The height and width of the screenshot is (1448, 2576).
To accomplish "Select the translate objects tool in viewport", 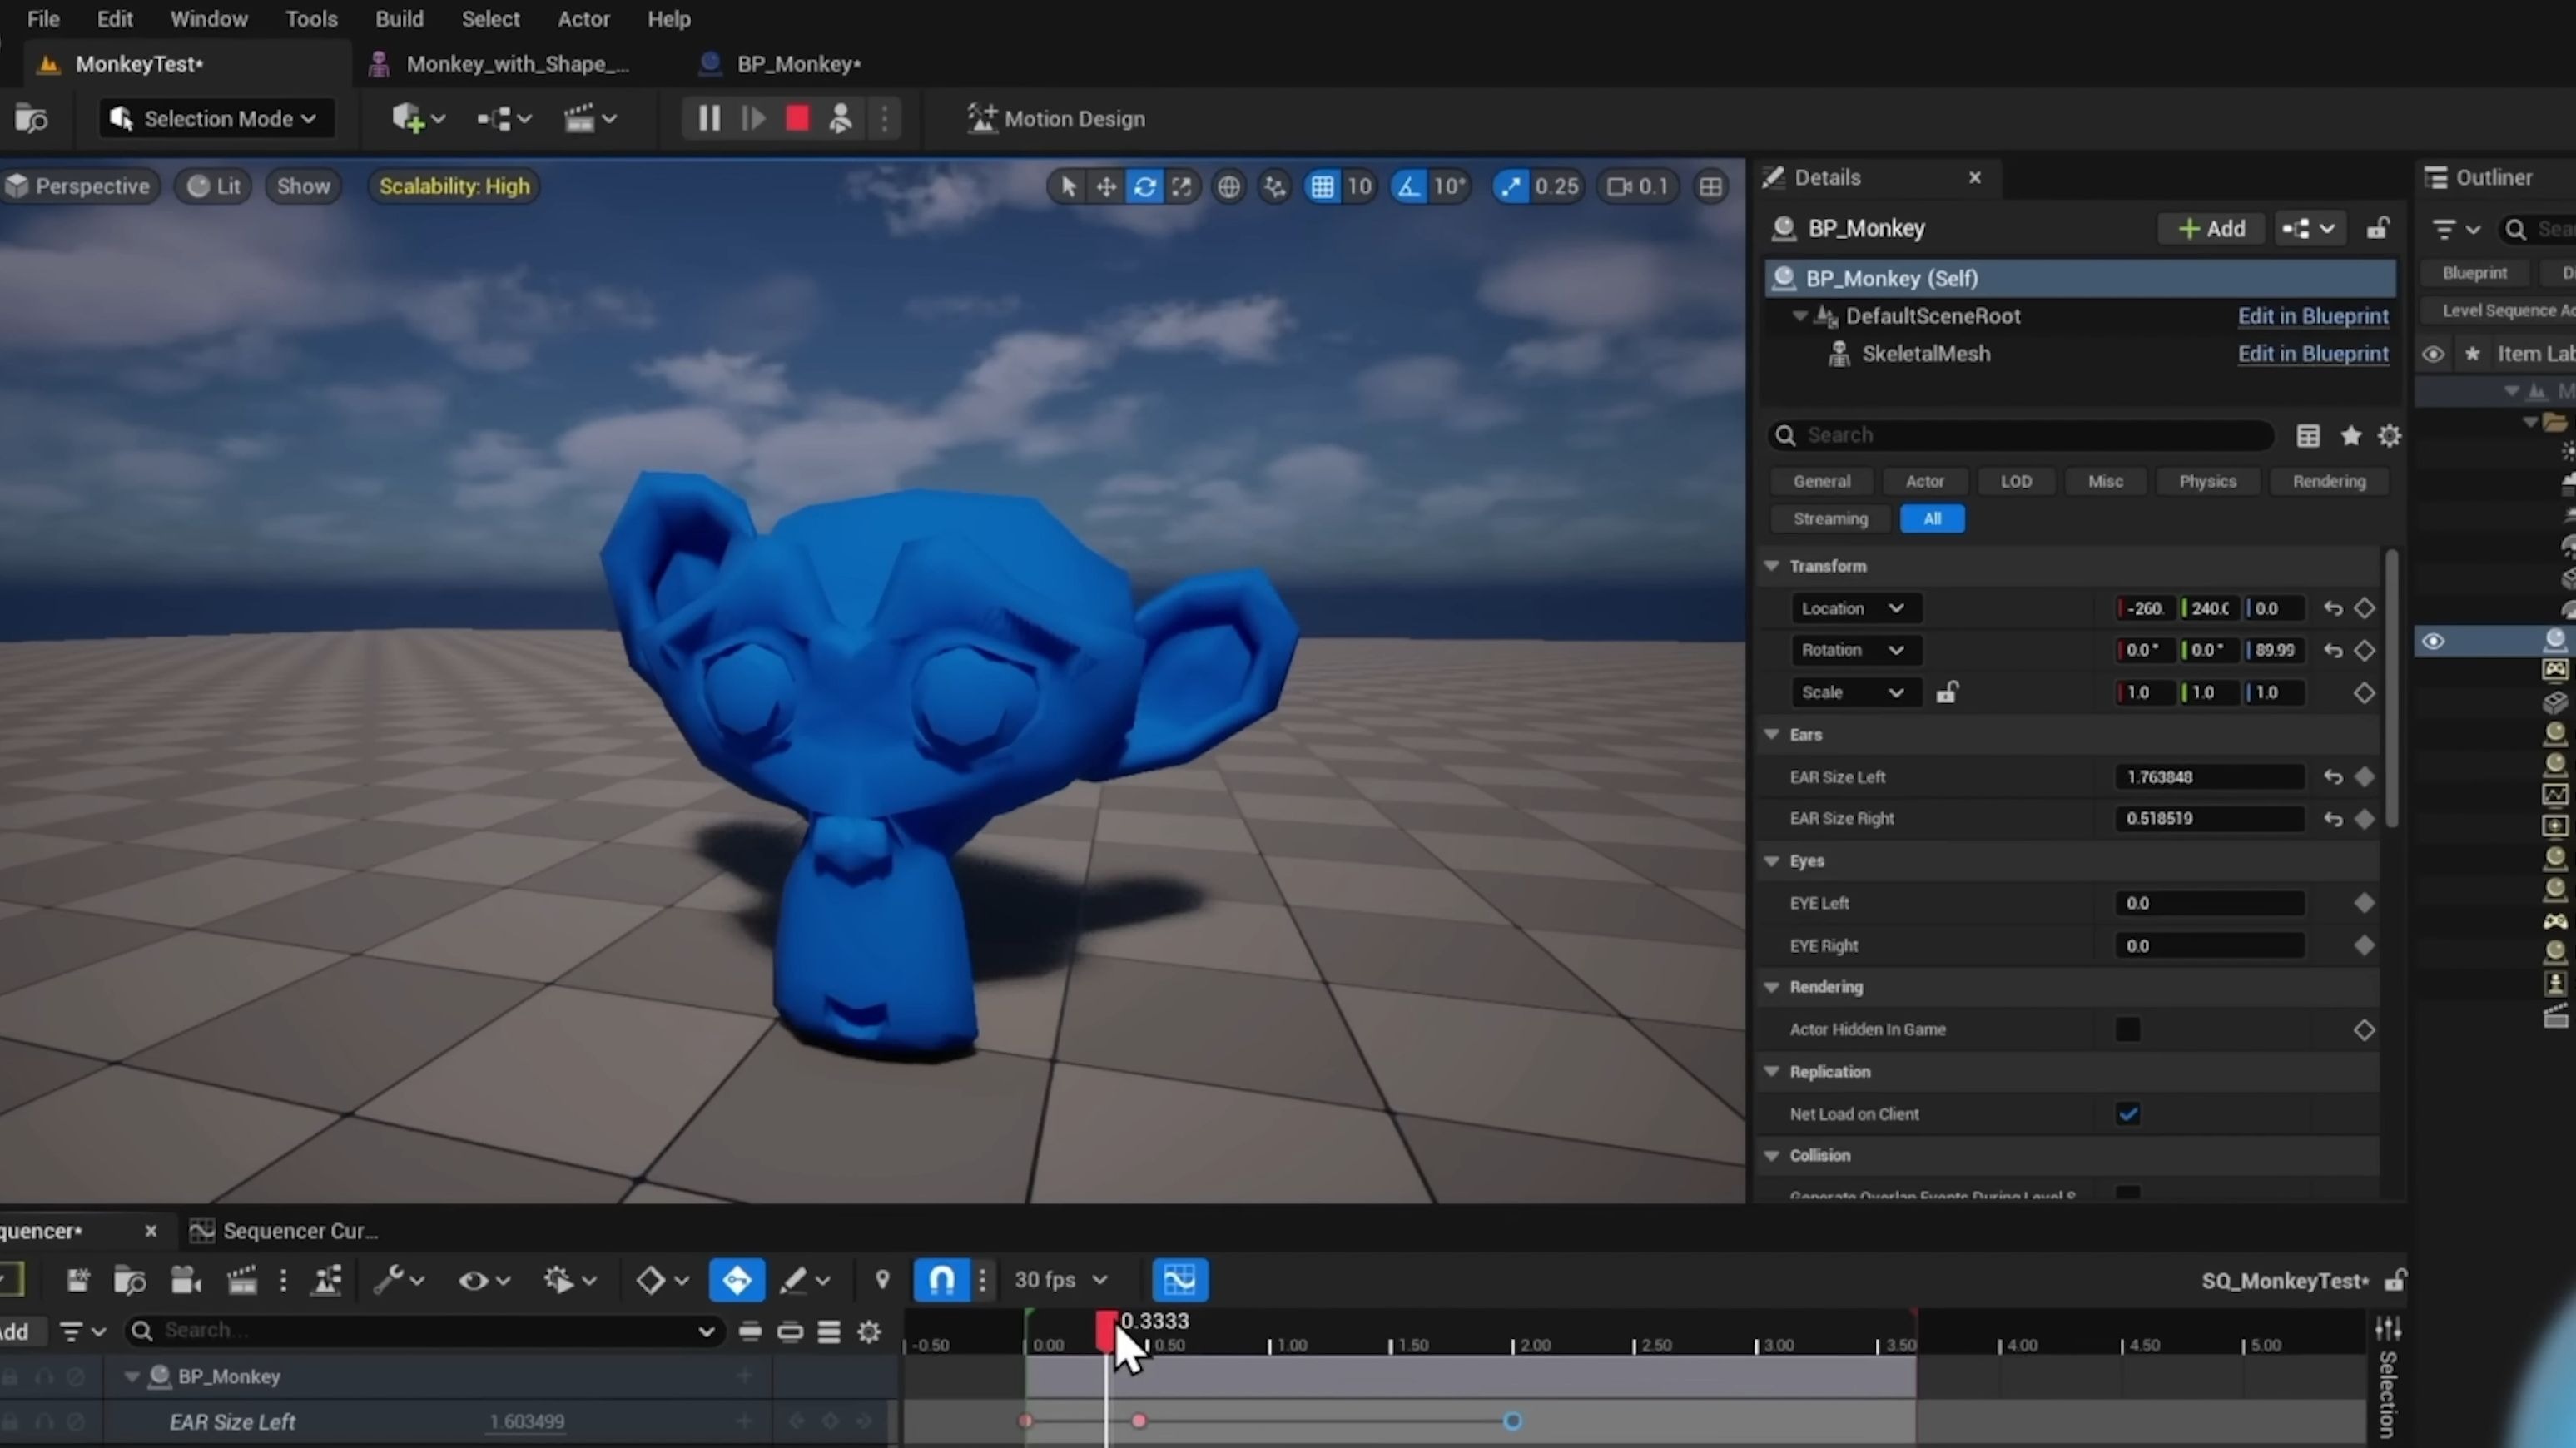I will [x=1106, y=186].
